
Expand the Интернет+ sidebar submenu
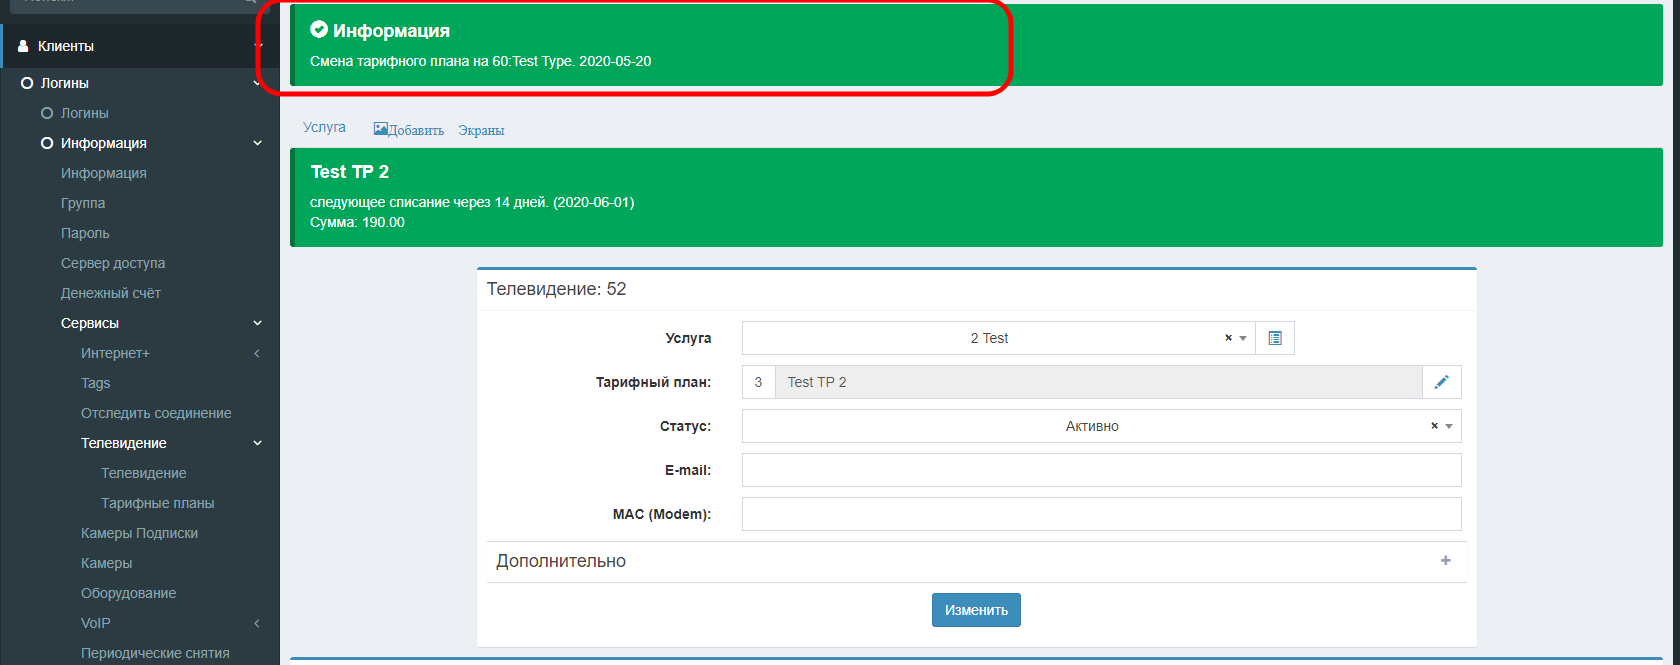(x=257, y=353)
